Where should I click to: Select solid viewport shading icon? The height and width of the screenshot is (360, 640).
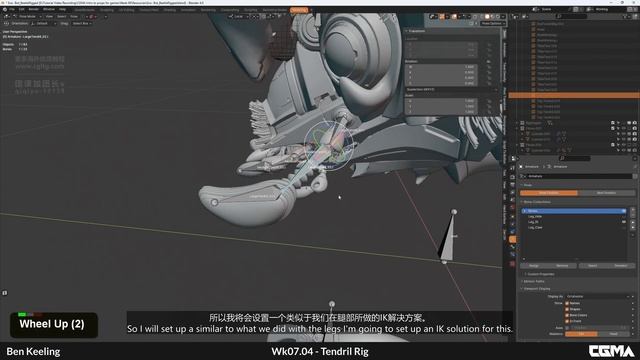487,16
